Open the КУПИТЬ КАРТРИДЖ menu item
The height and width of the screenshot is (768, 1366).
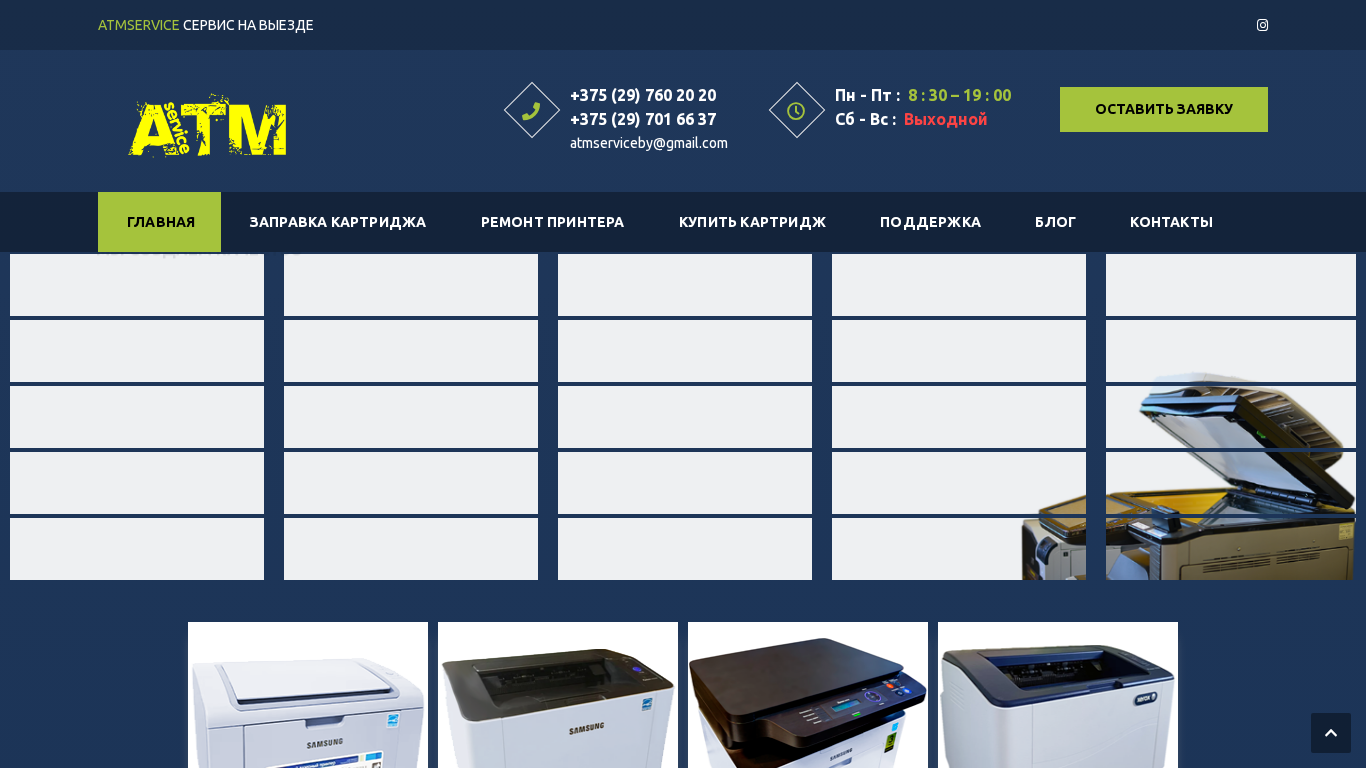[x=752, y=222]
